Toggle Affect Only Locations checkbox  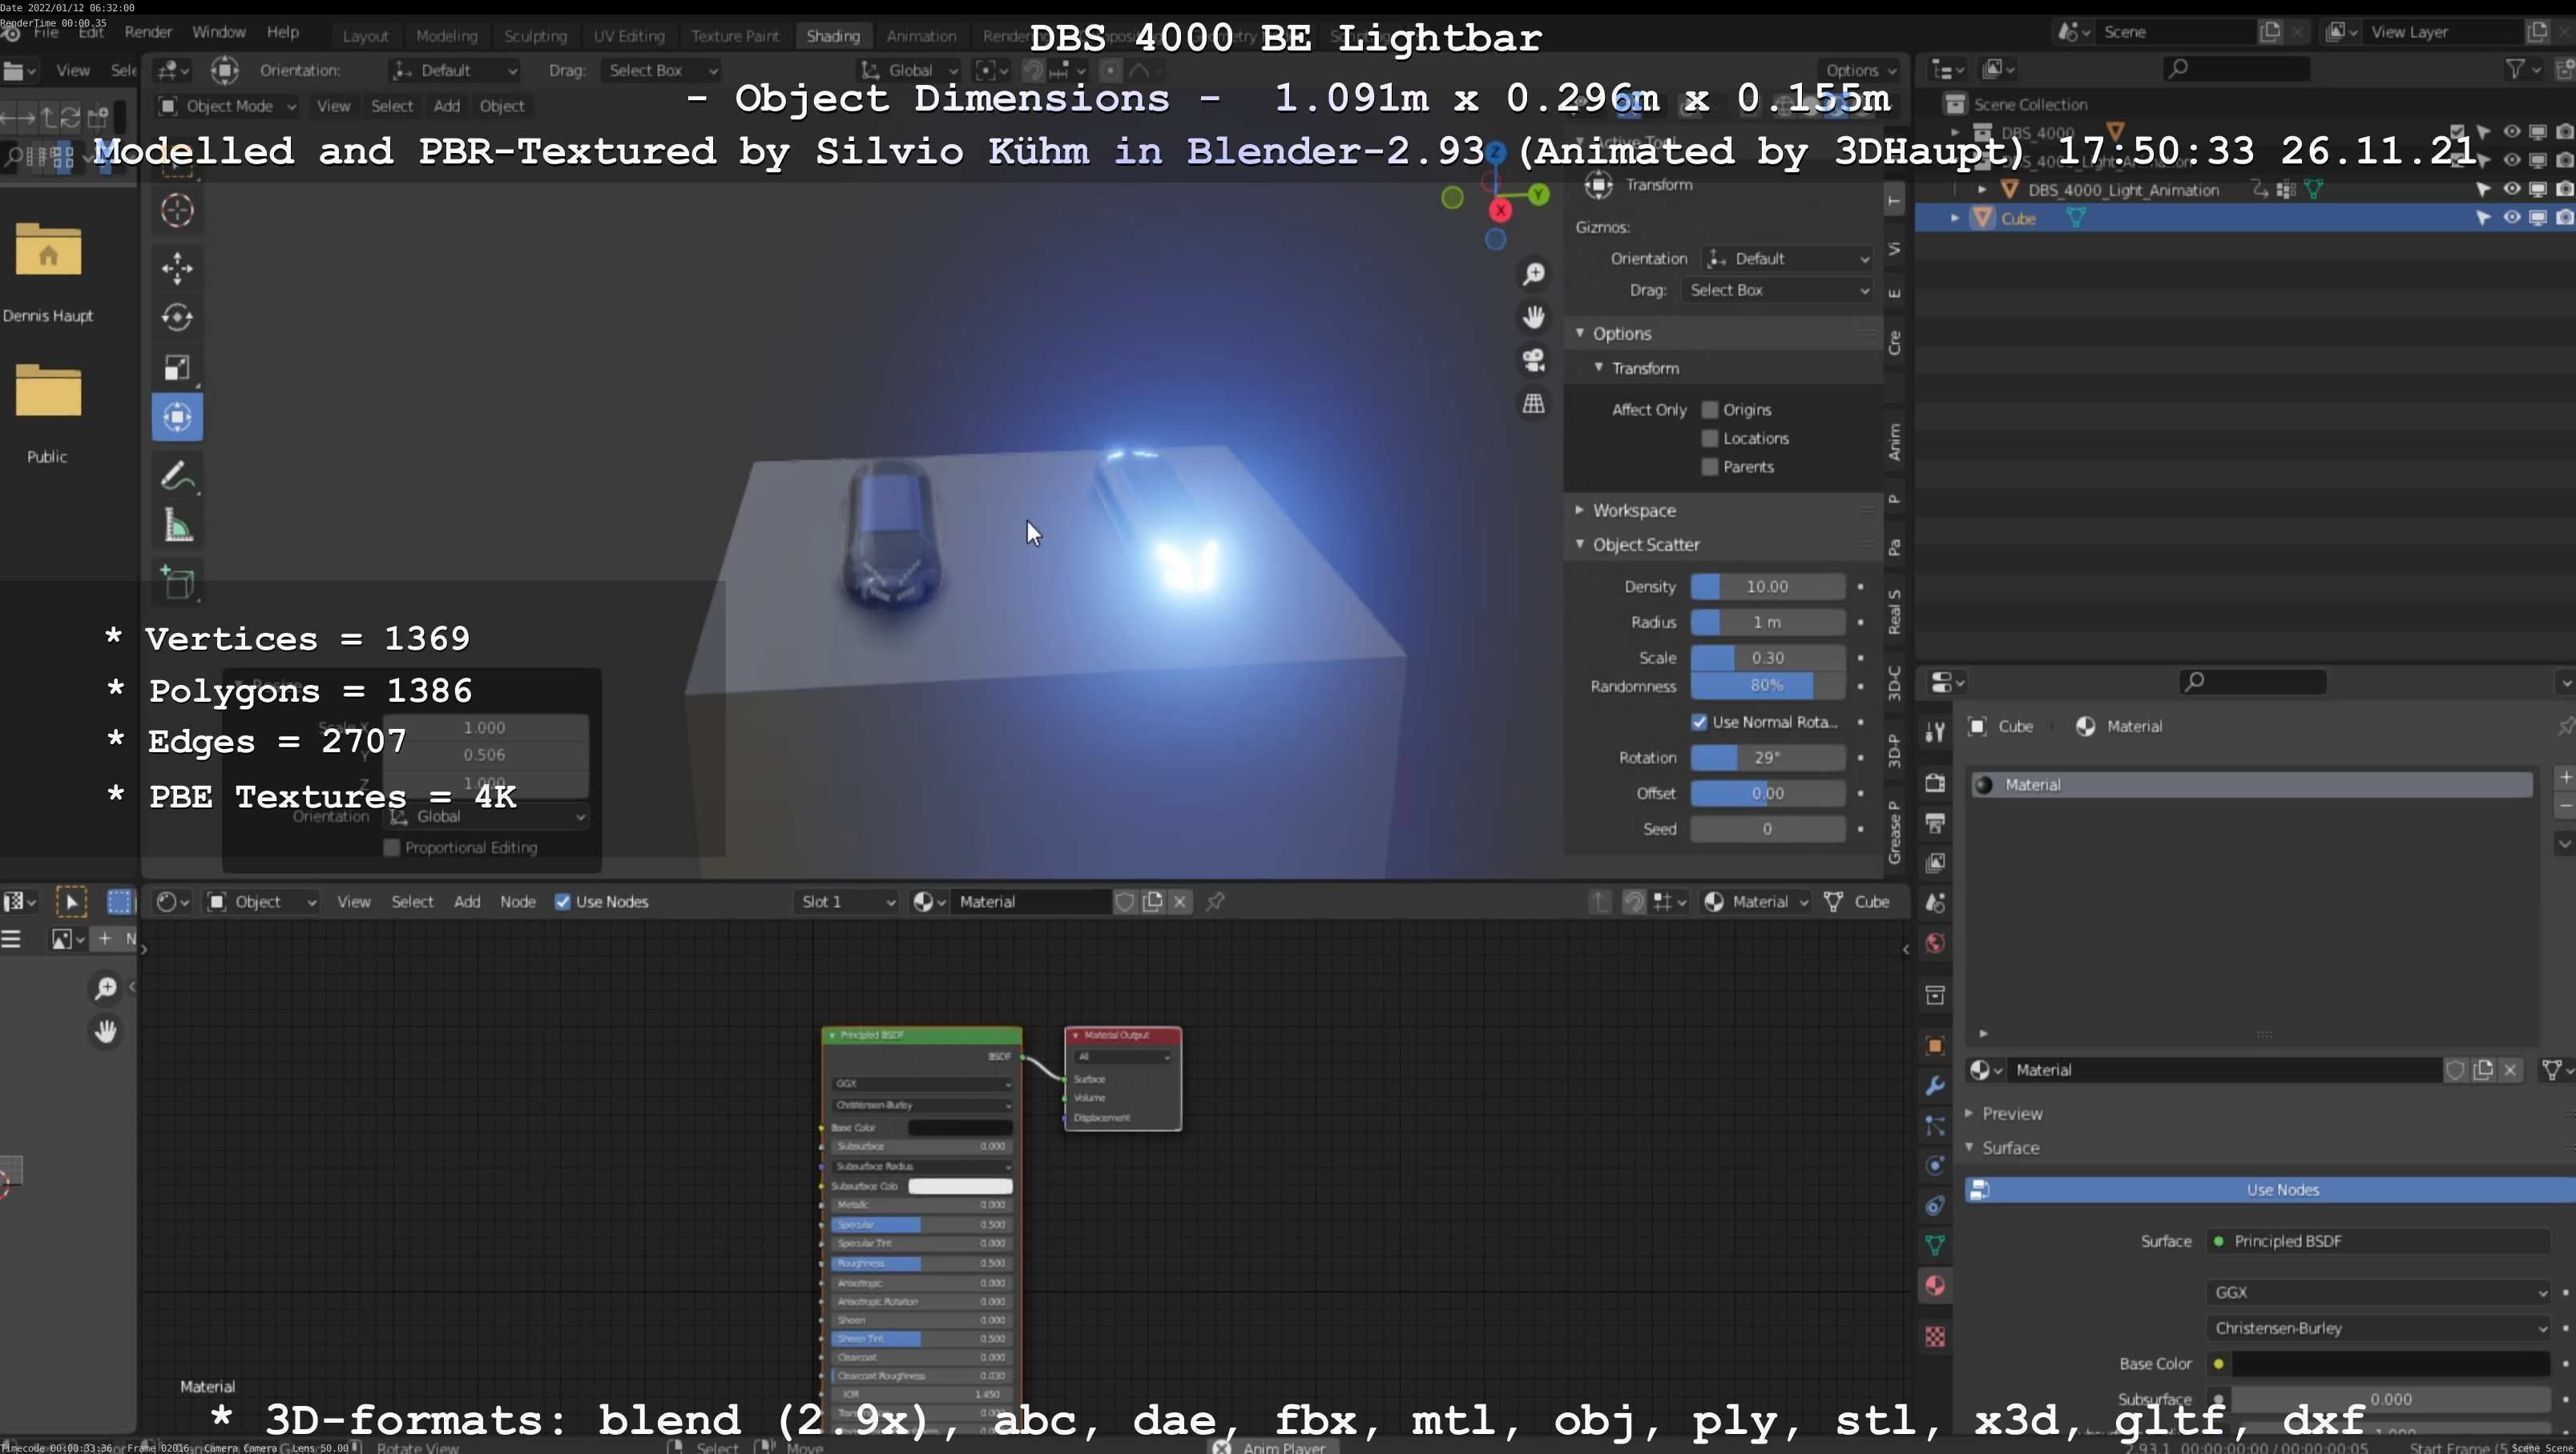(1709, 438)
